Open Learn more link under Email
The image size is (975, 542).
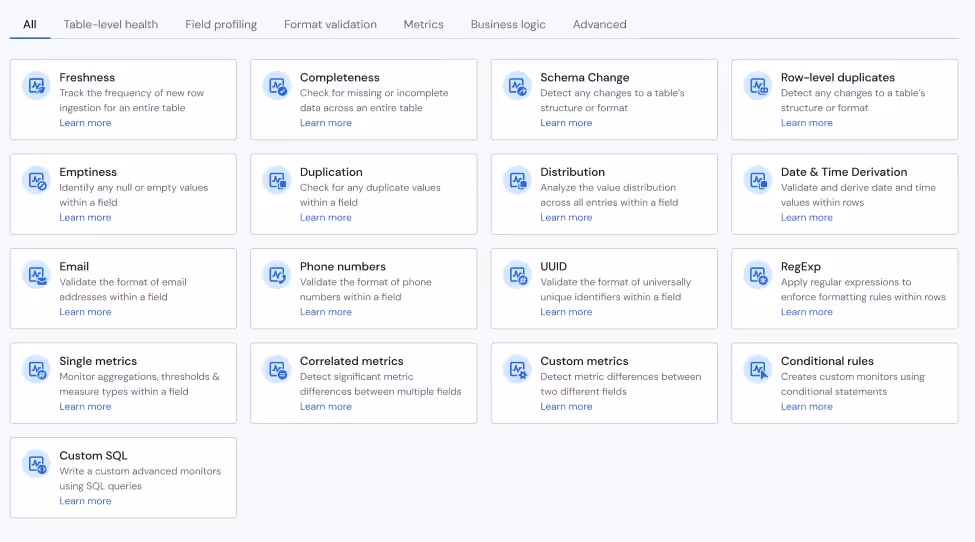pos(85,311)
